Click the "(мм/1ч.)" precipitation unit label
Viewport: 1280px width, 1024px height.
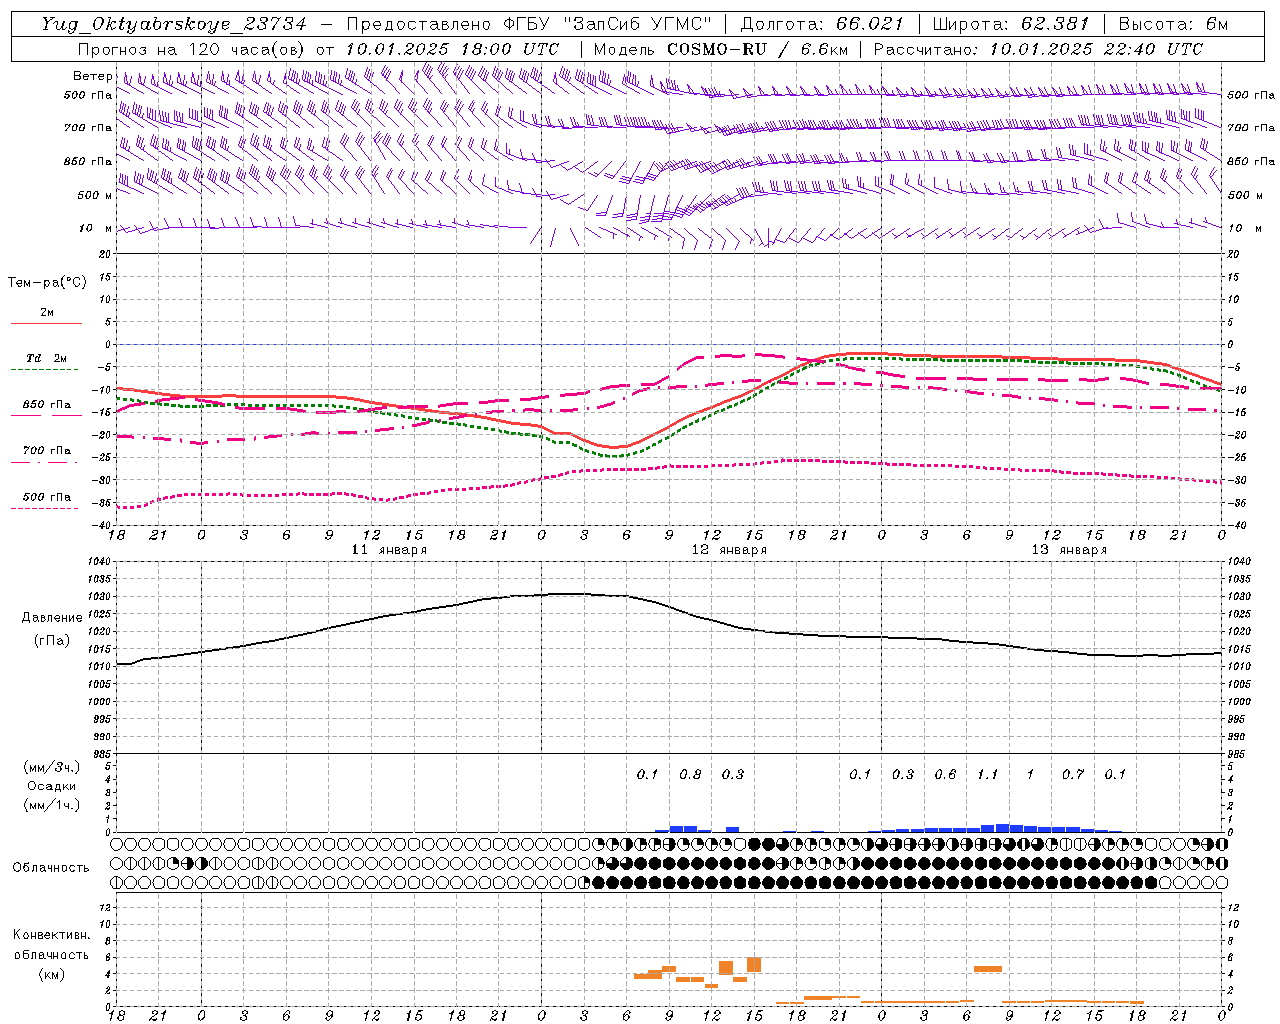coord(52,805)
